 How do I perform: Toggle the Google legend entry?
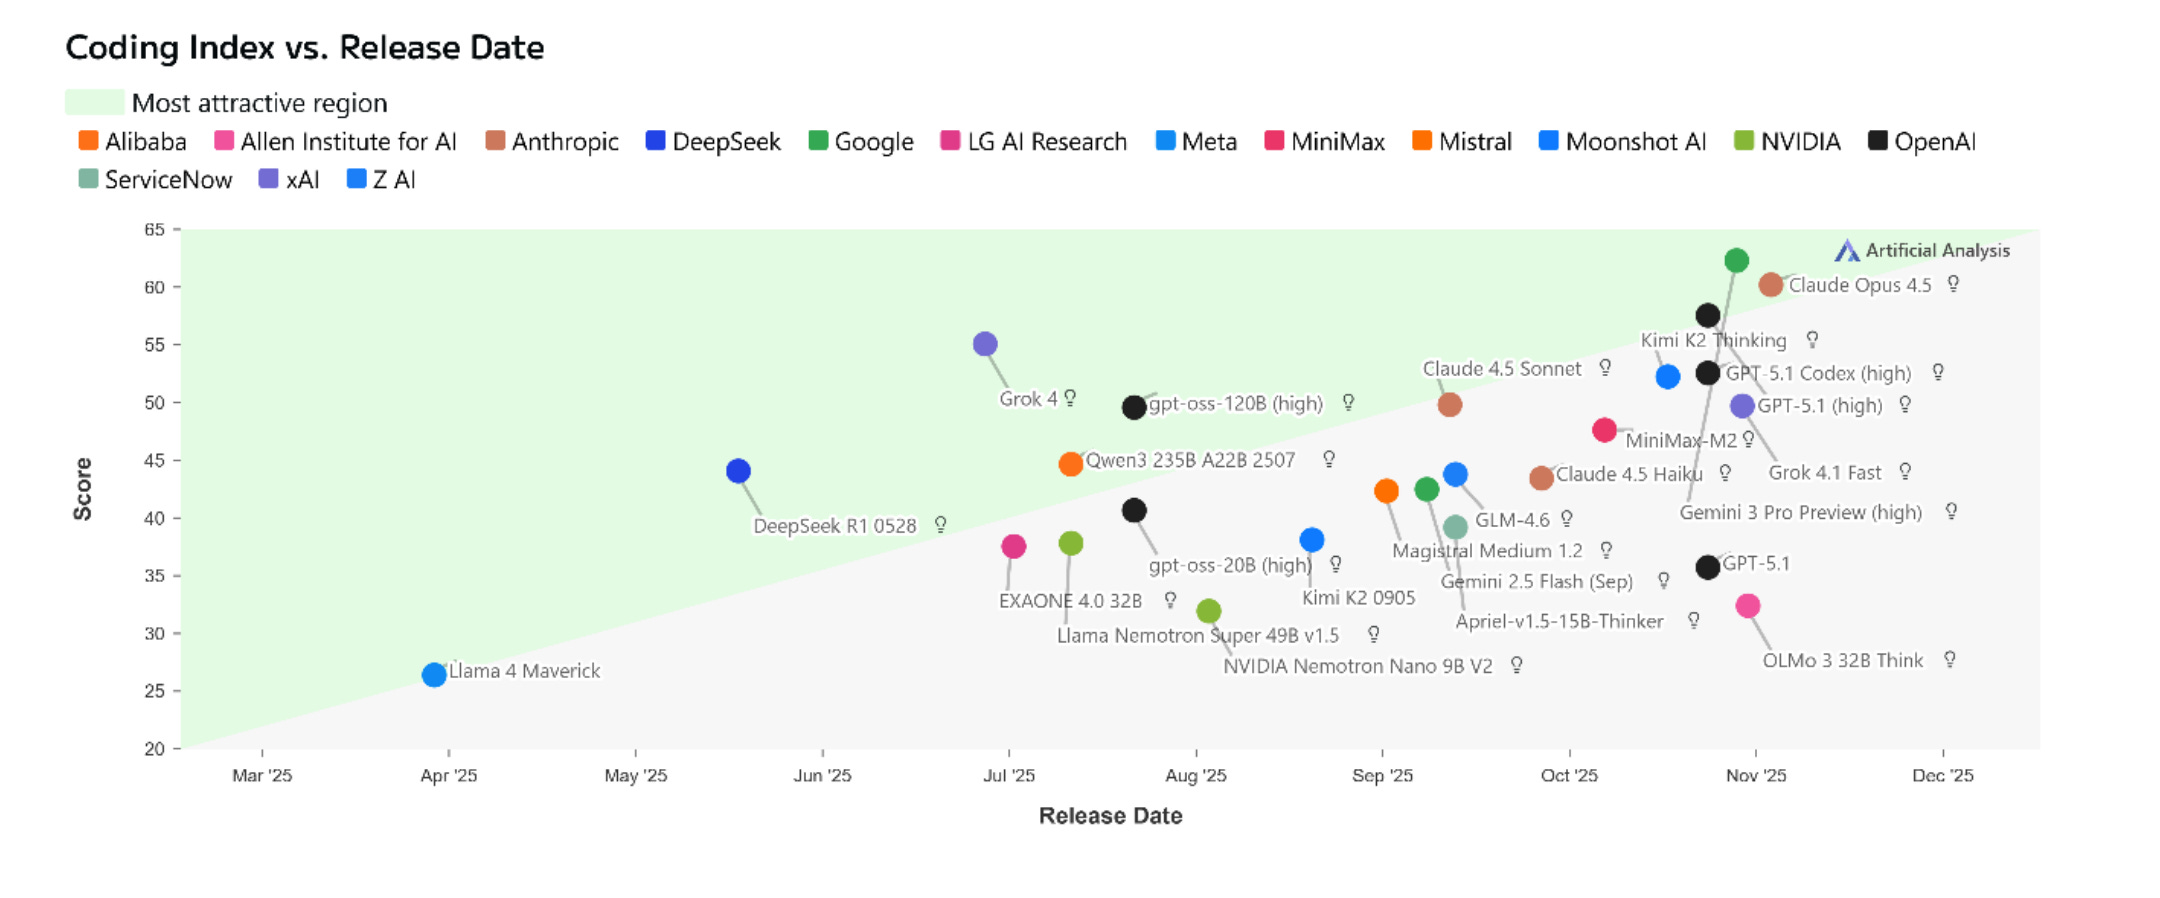click(861, 142)
